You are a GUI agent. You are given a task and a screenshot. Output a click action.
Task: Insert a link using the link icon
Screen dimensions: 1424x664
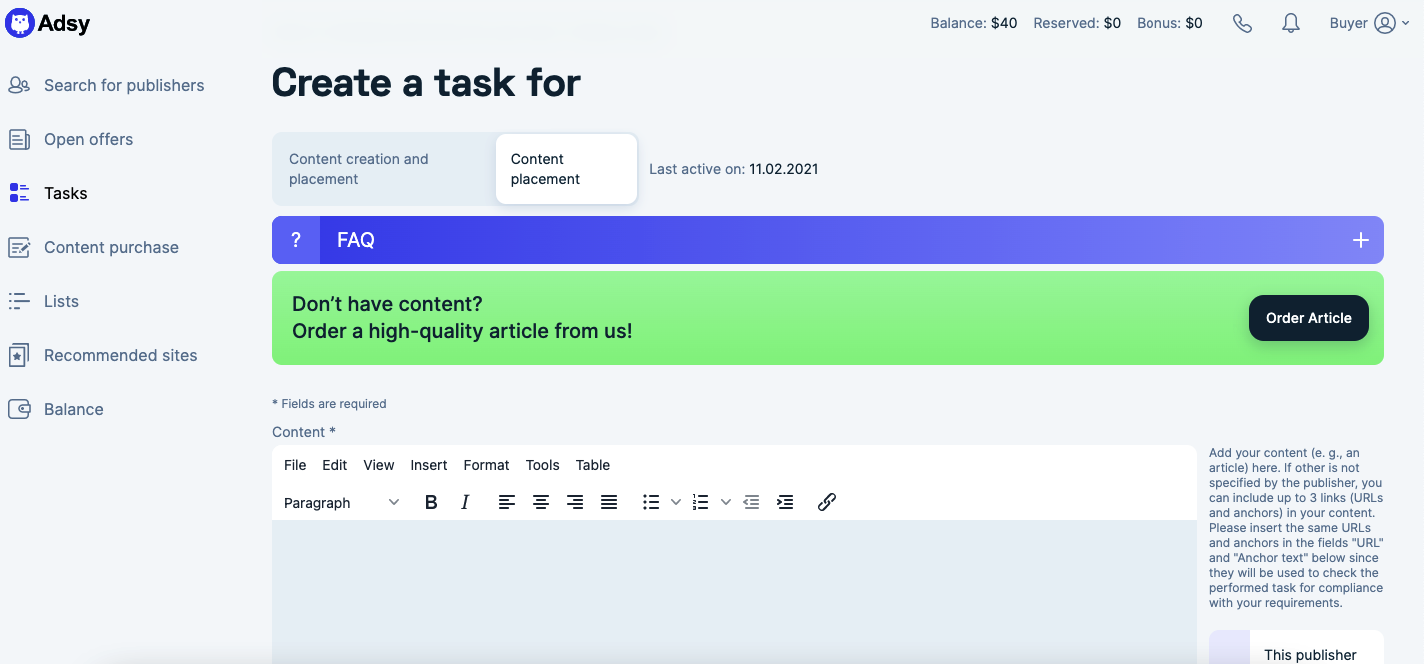(x=827, y=502)
